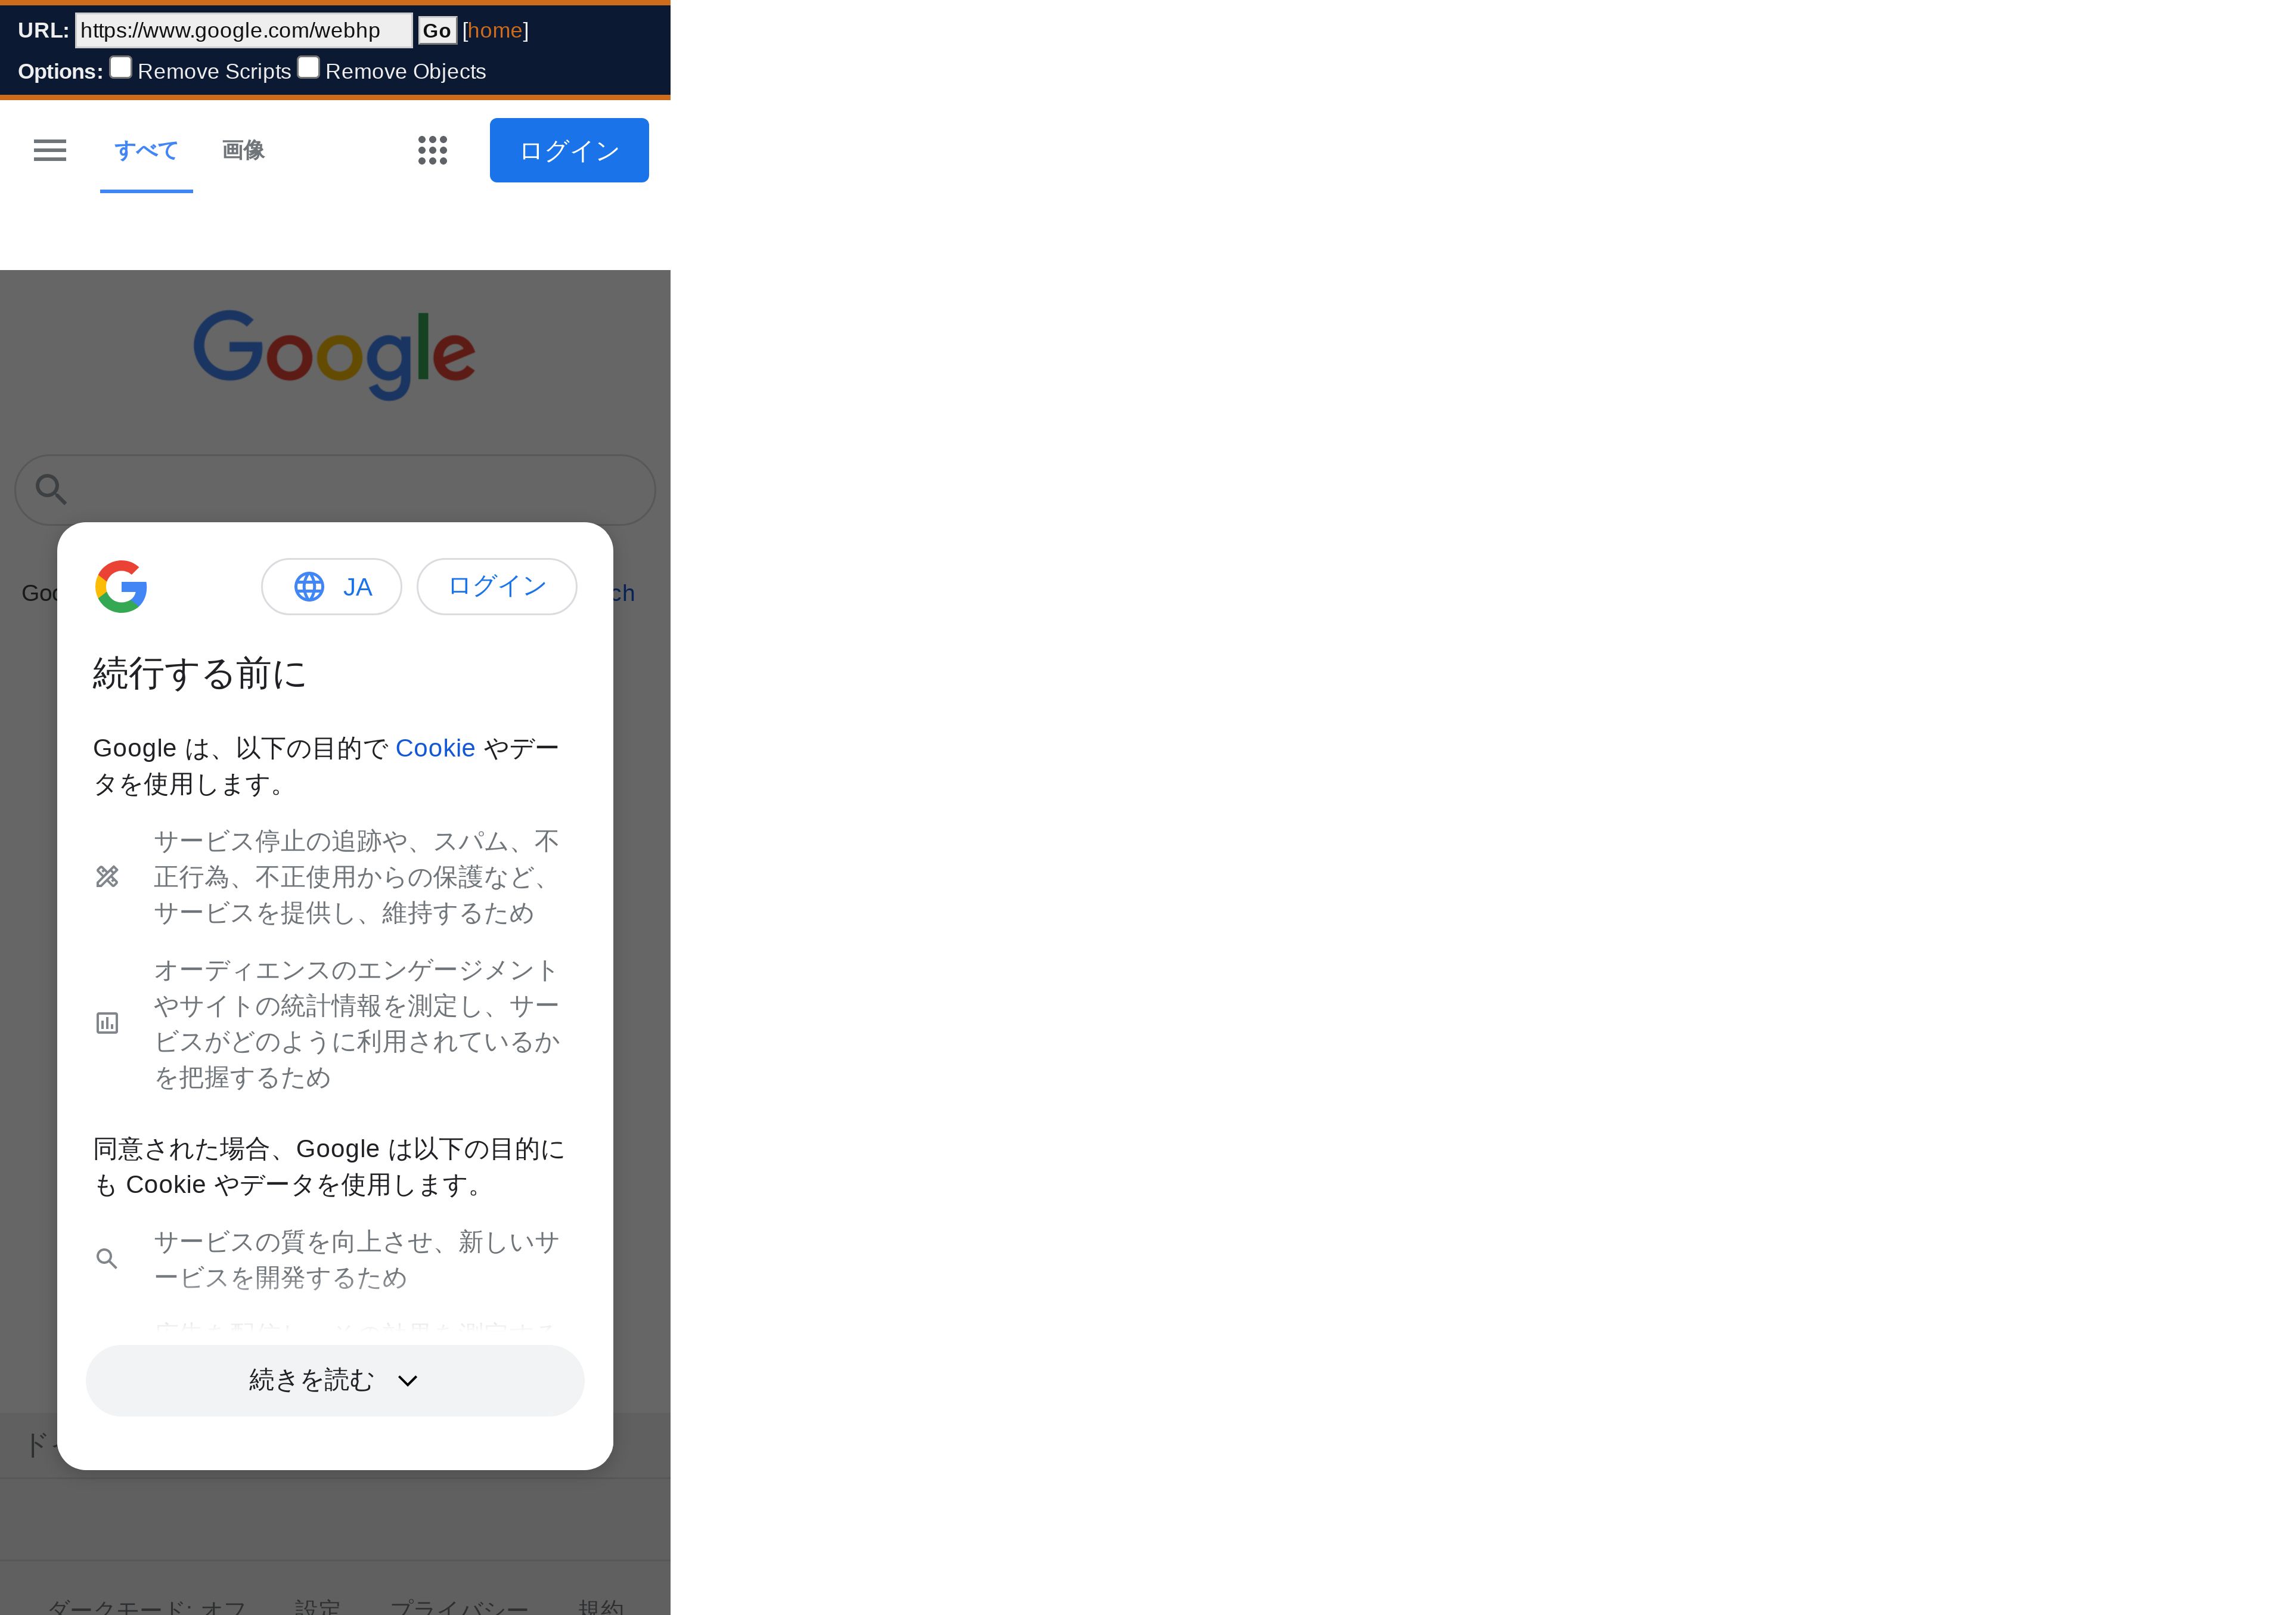
Task: Toggle the Remove Scripts checkbox
Action: 120,68
